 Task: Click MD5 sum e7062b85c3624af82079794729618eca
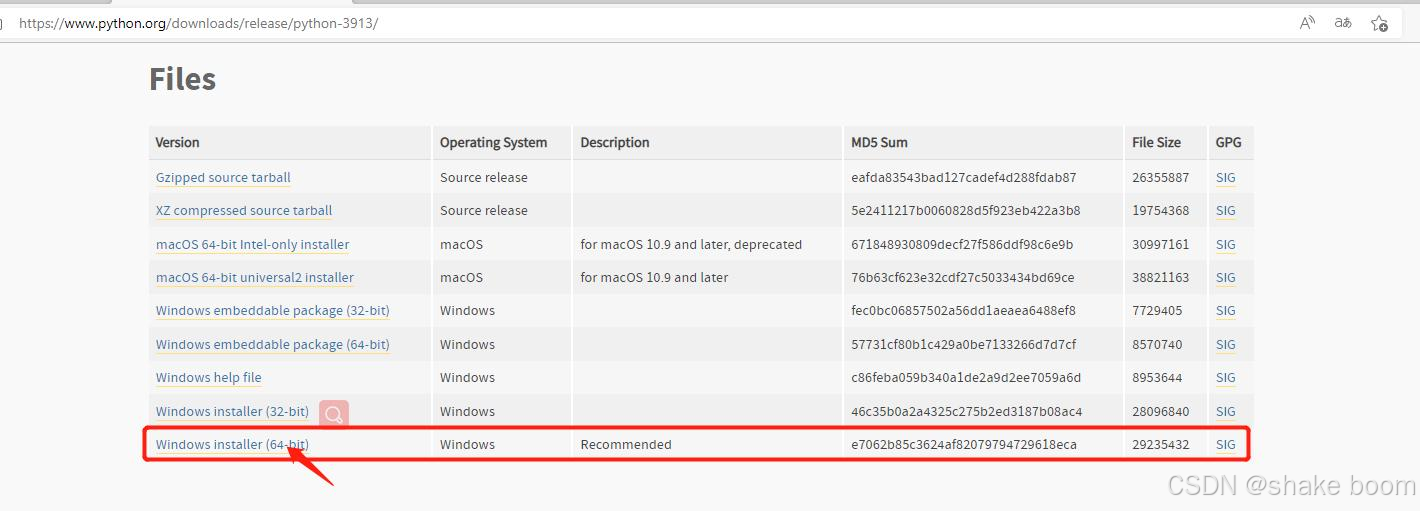pyautogui.click(x=964, y=445)
